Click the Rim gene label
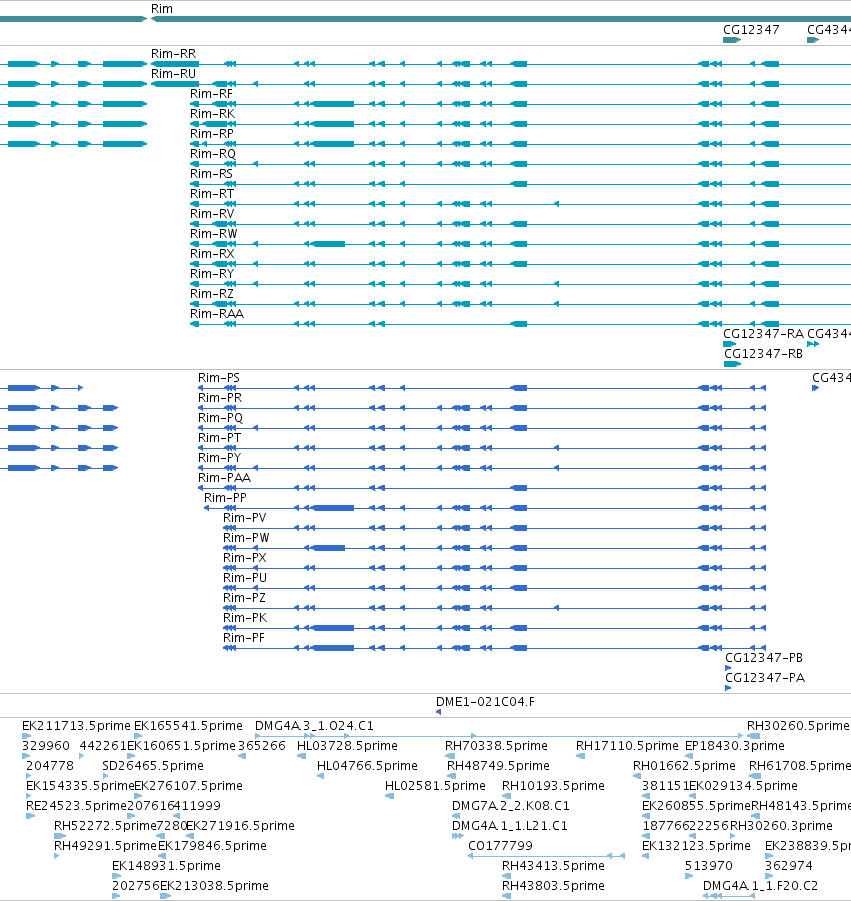The width and height of the screenshot is (851, 901). click(161, 9)
